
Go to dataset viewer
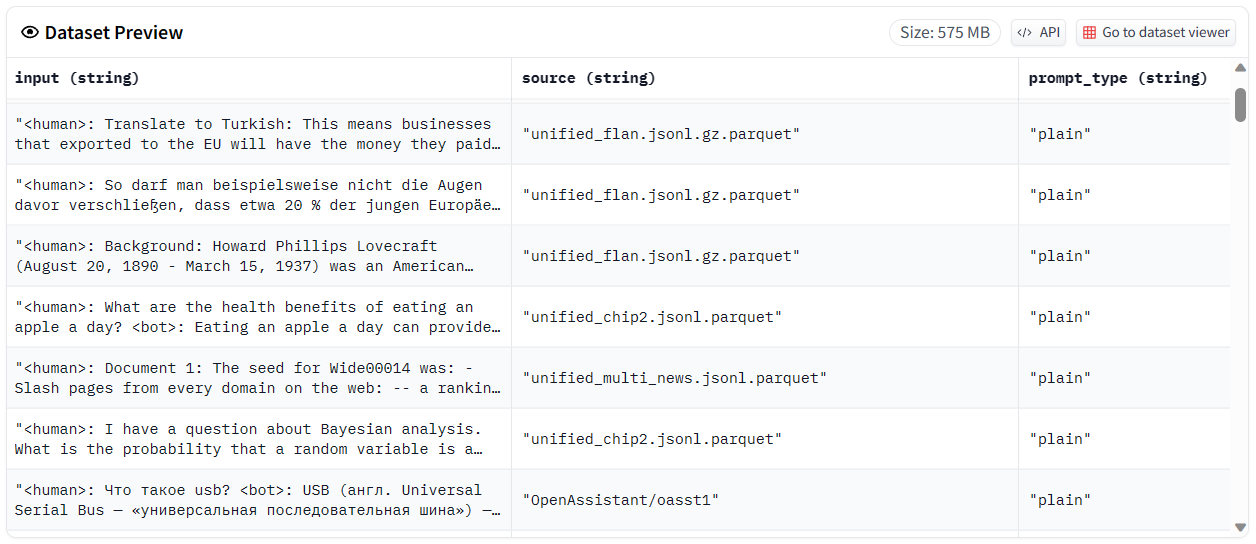[1165, 33]
